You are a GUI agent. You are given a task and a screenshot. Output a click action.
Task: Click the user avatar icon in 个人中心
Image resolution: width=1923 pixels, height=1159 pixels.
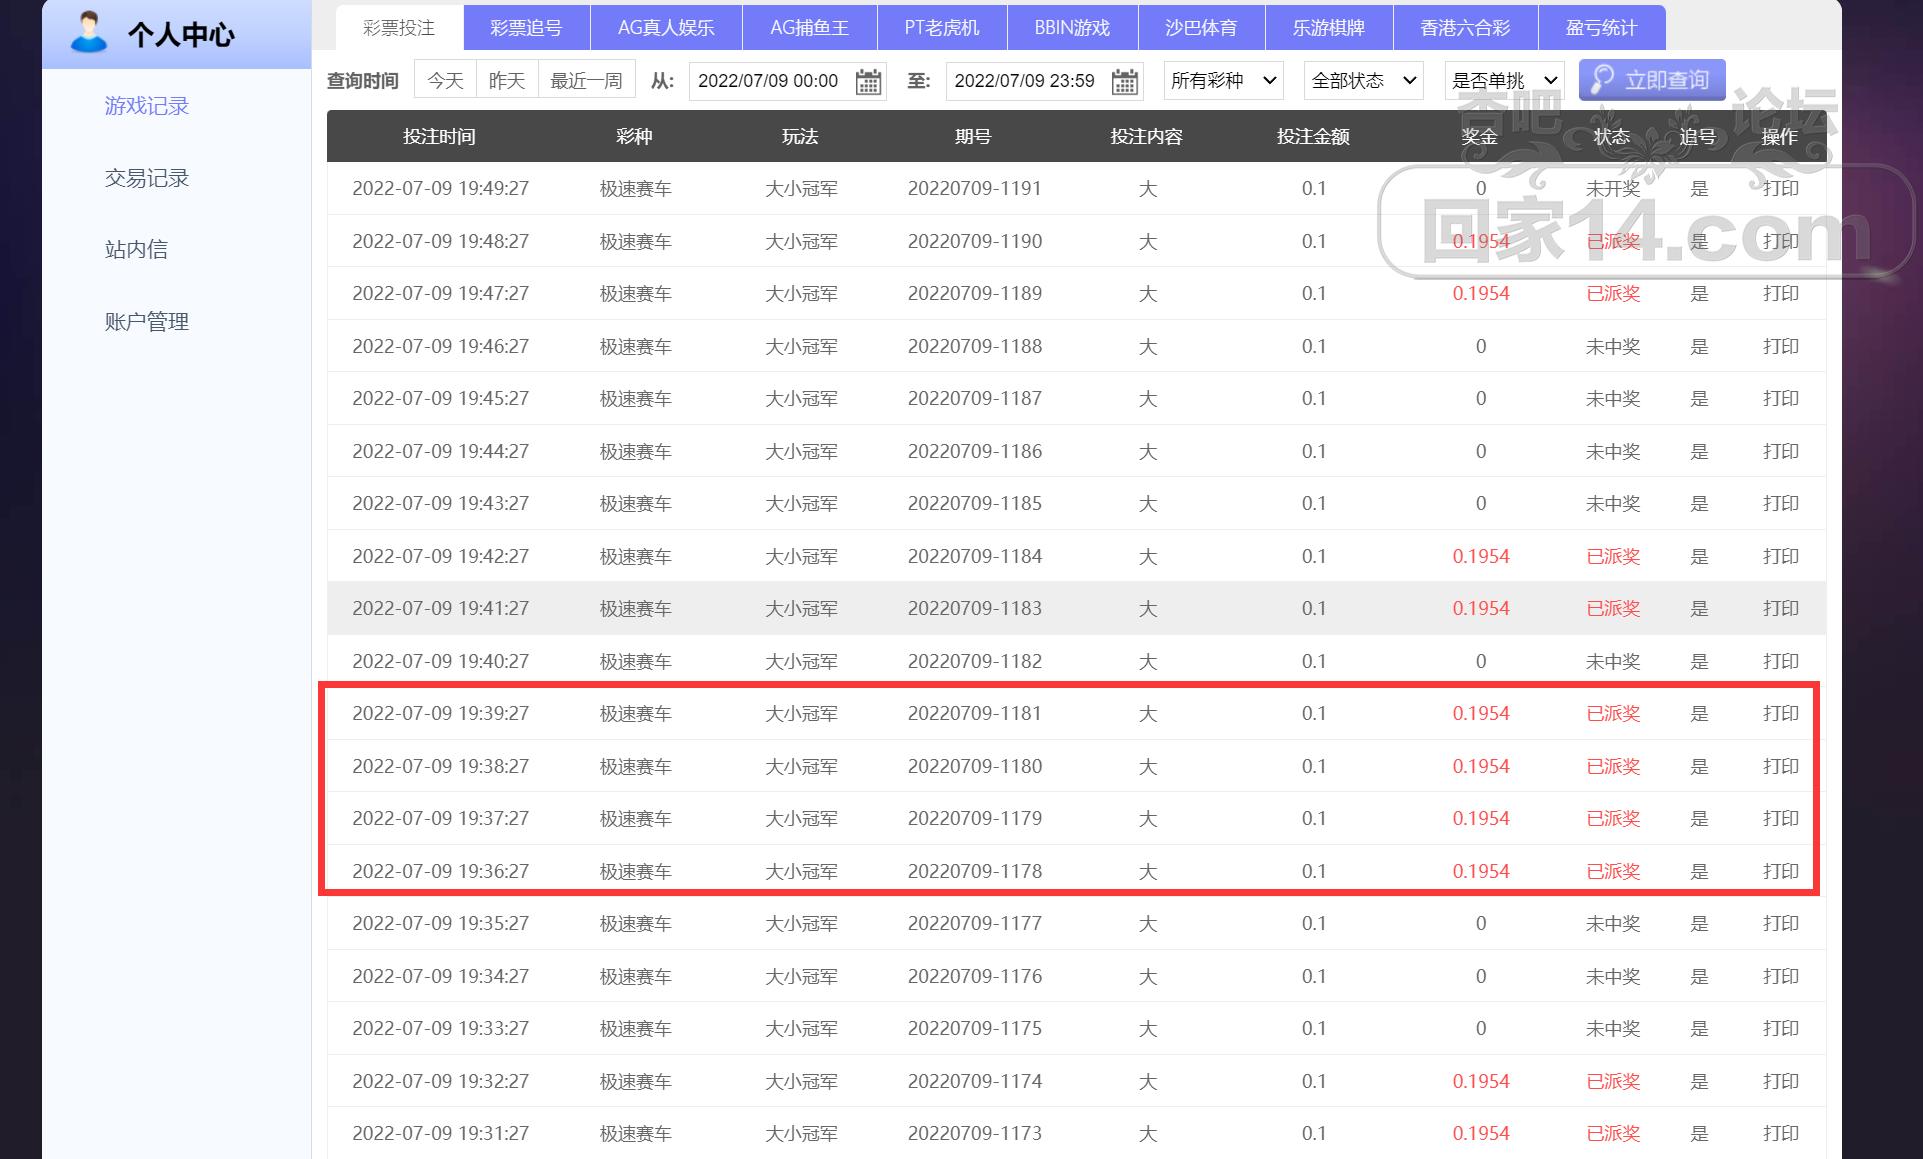[x=88, y=32]
